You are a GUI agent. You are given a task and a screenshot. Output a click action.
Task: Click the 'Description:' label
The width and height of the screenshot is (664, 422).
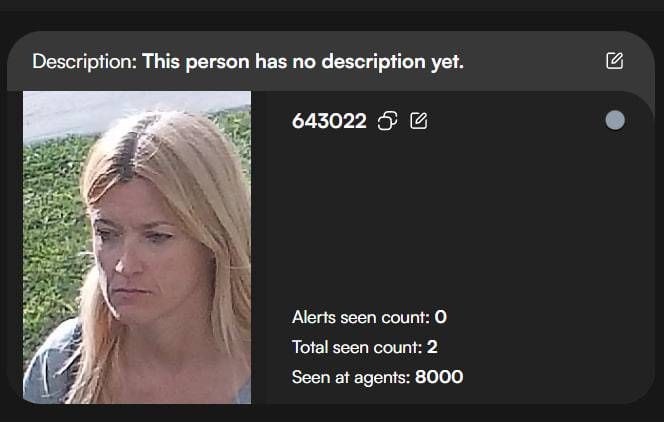[85, 62]
